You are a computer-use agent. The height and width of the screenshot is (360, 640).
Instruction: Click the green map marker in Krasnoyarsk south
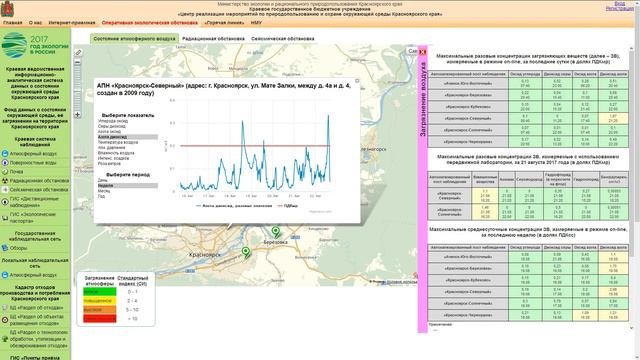pyautogui.click(x=246, y=252)
